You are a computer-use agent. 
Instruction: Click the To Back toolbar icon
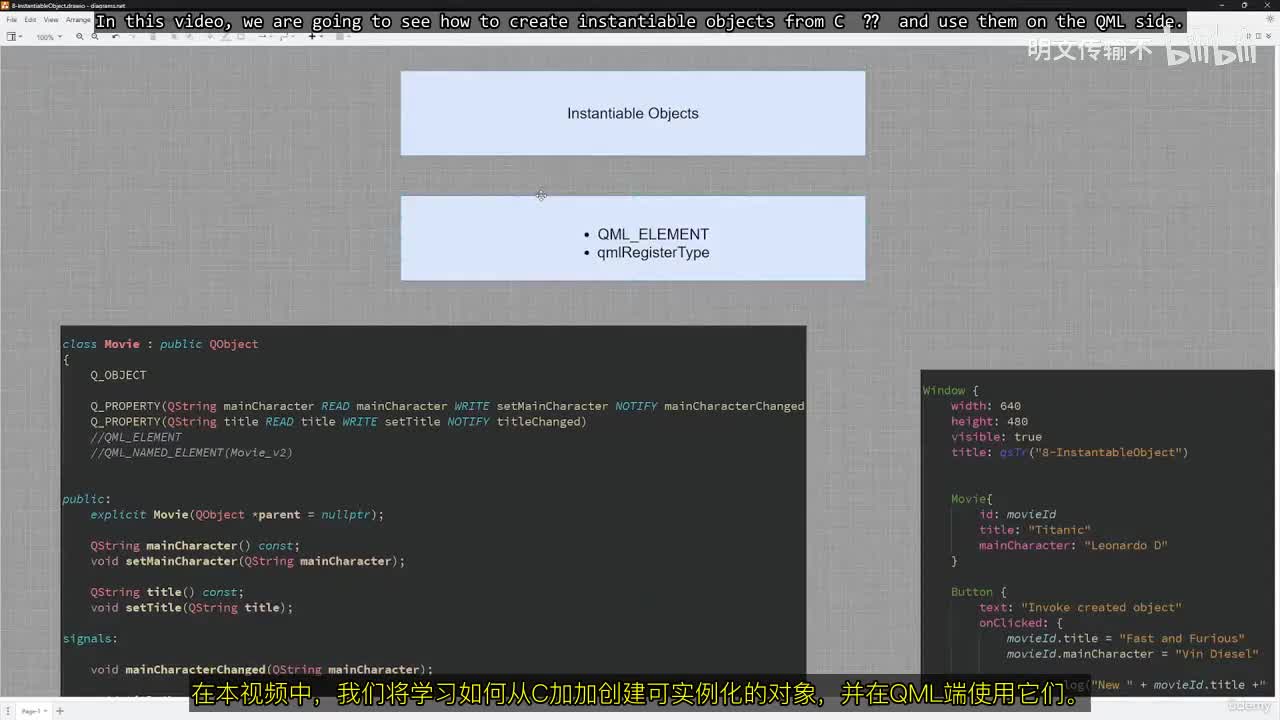pos(188,37)
